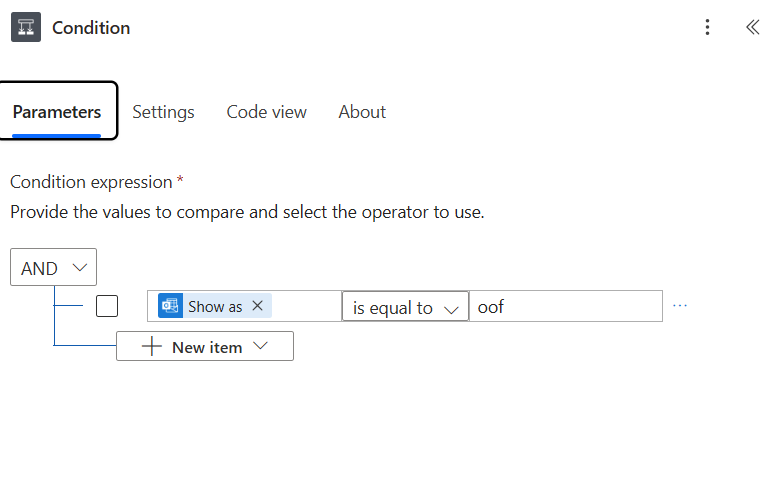Focus the value field containing 'oof'

565,307
